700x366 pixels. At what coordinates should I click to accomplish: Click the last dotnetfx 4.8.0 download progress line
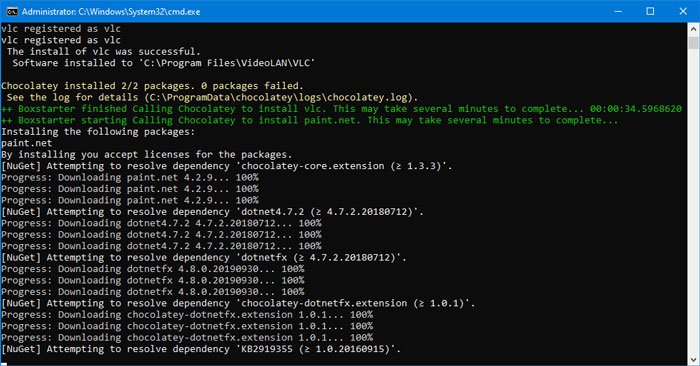pos(153,292)
